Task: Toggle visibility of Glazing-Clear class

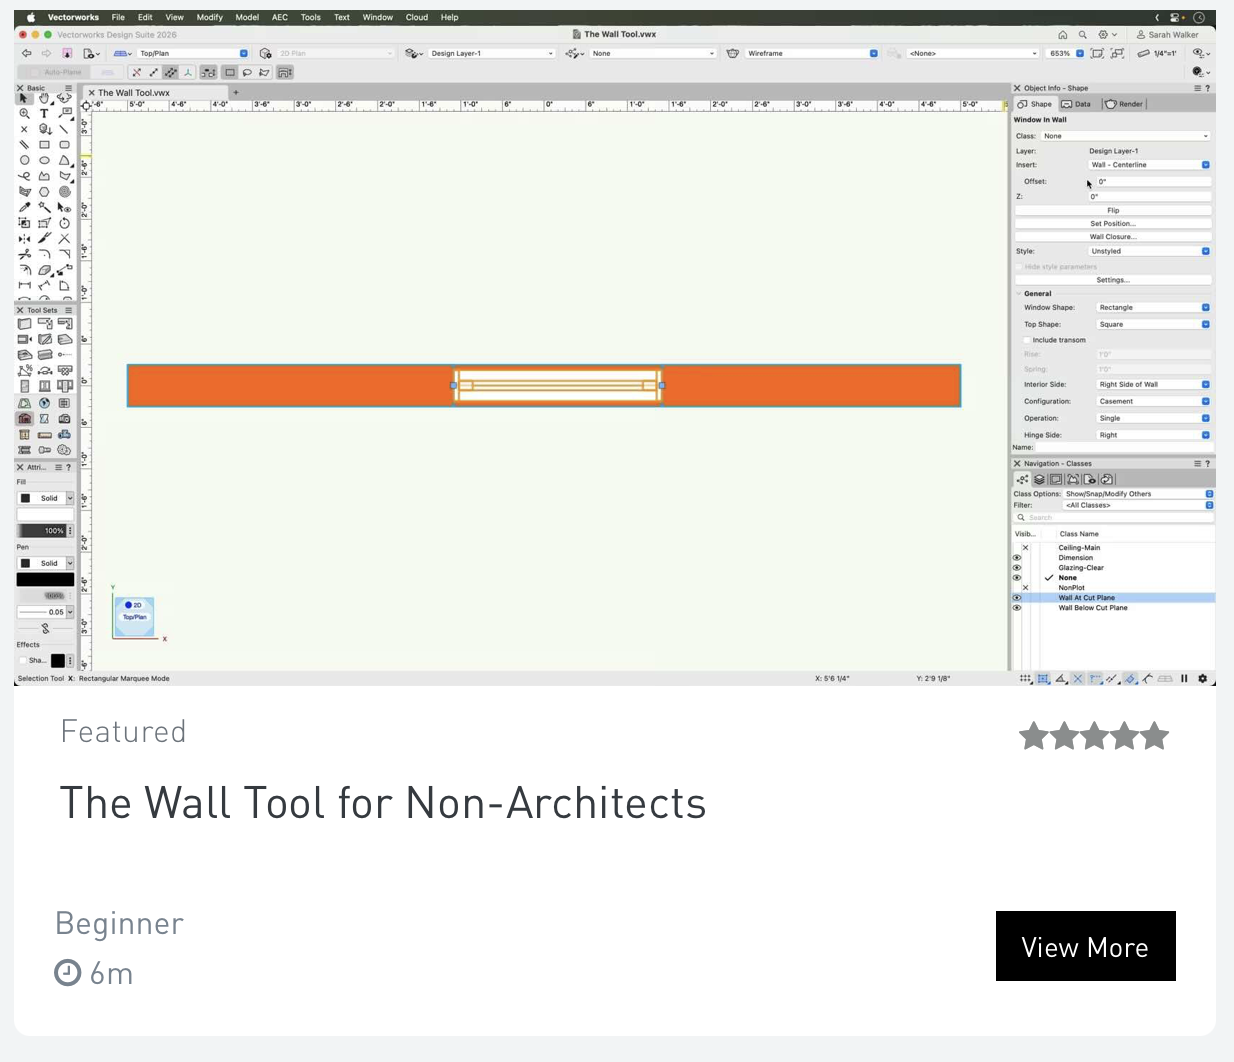Action: tap(1017, 567)
